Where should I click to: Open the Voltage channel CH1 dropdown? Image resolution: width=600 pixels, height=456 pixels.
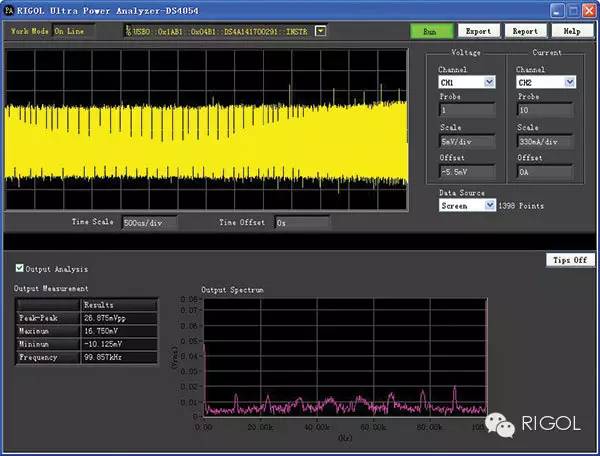489,82
